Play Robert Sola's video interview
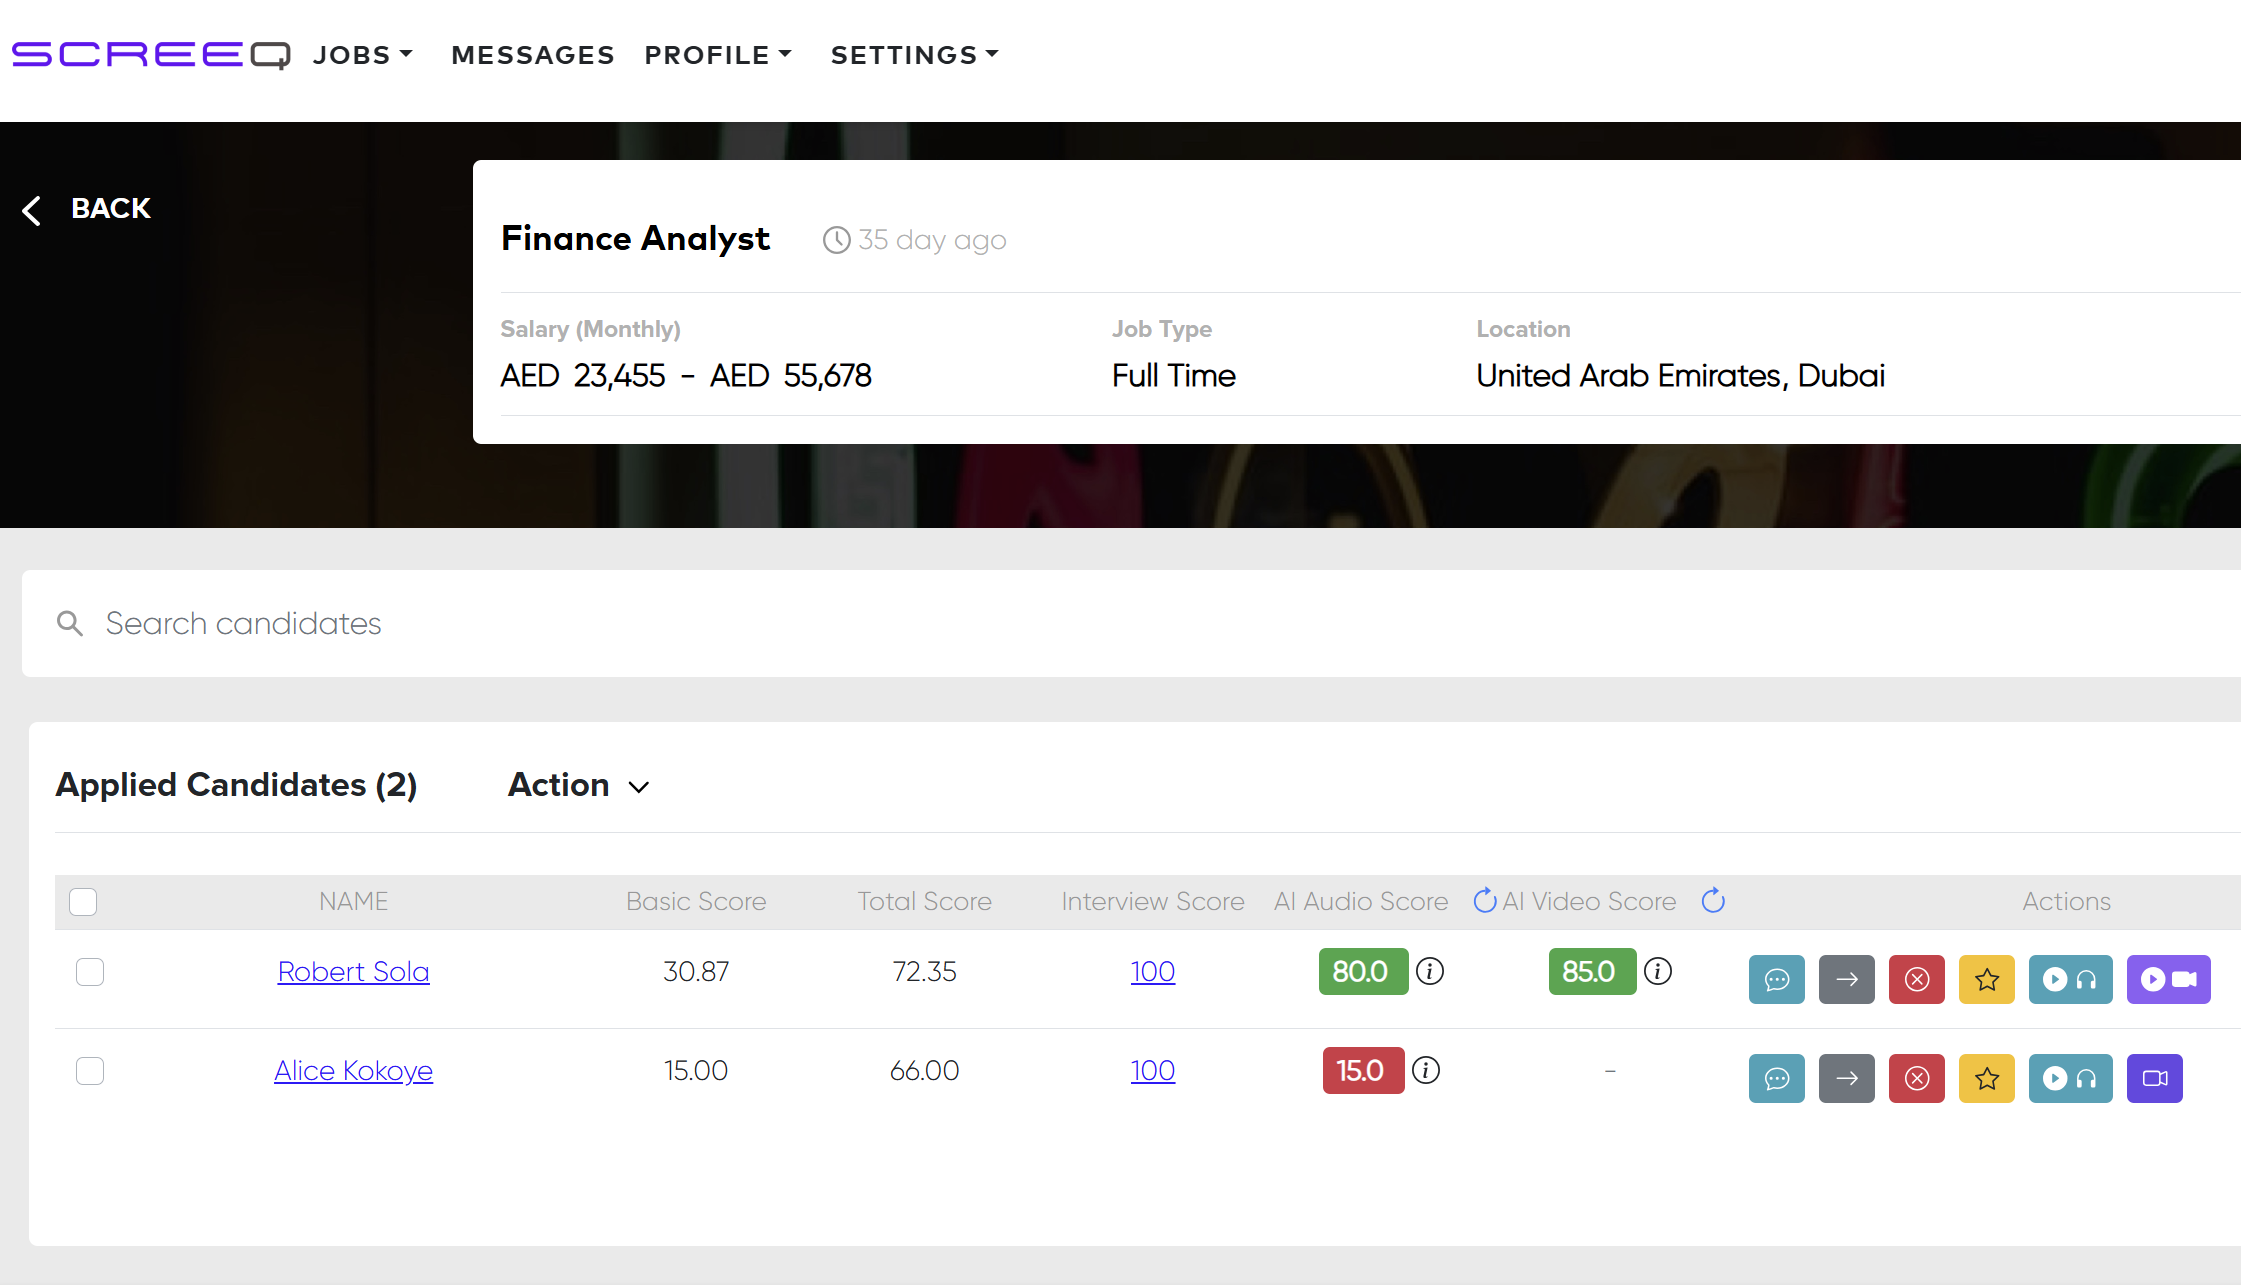The image size is (2241, 1285). pyautogui.click(x=2168, y=979)
